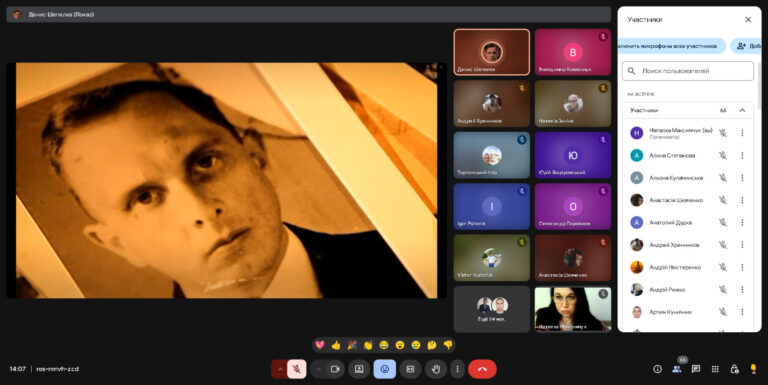
Task: Click mute icon next to Андрій Рюмко
Action: coord(722,289)
